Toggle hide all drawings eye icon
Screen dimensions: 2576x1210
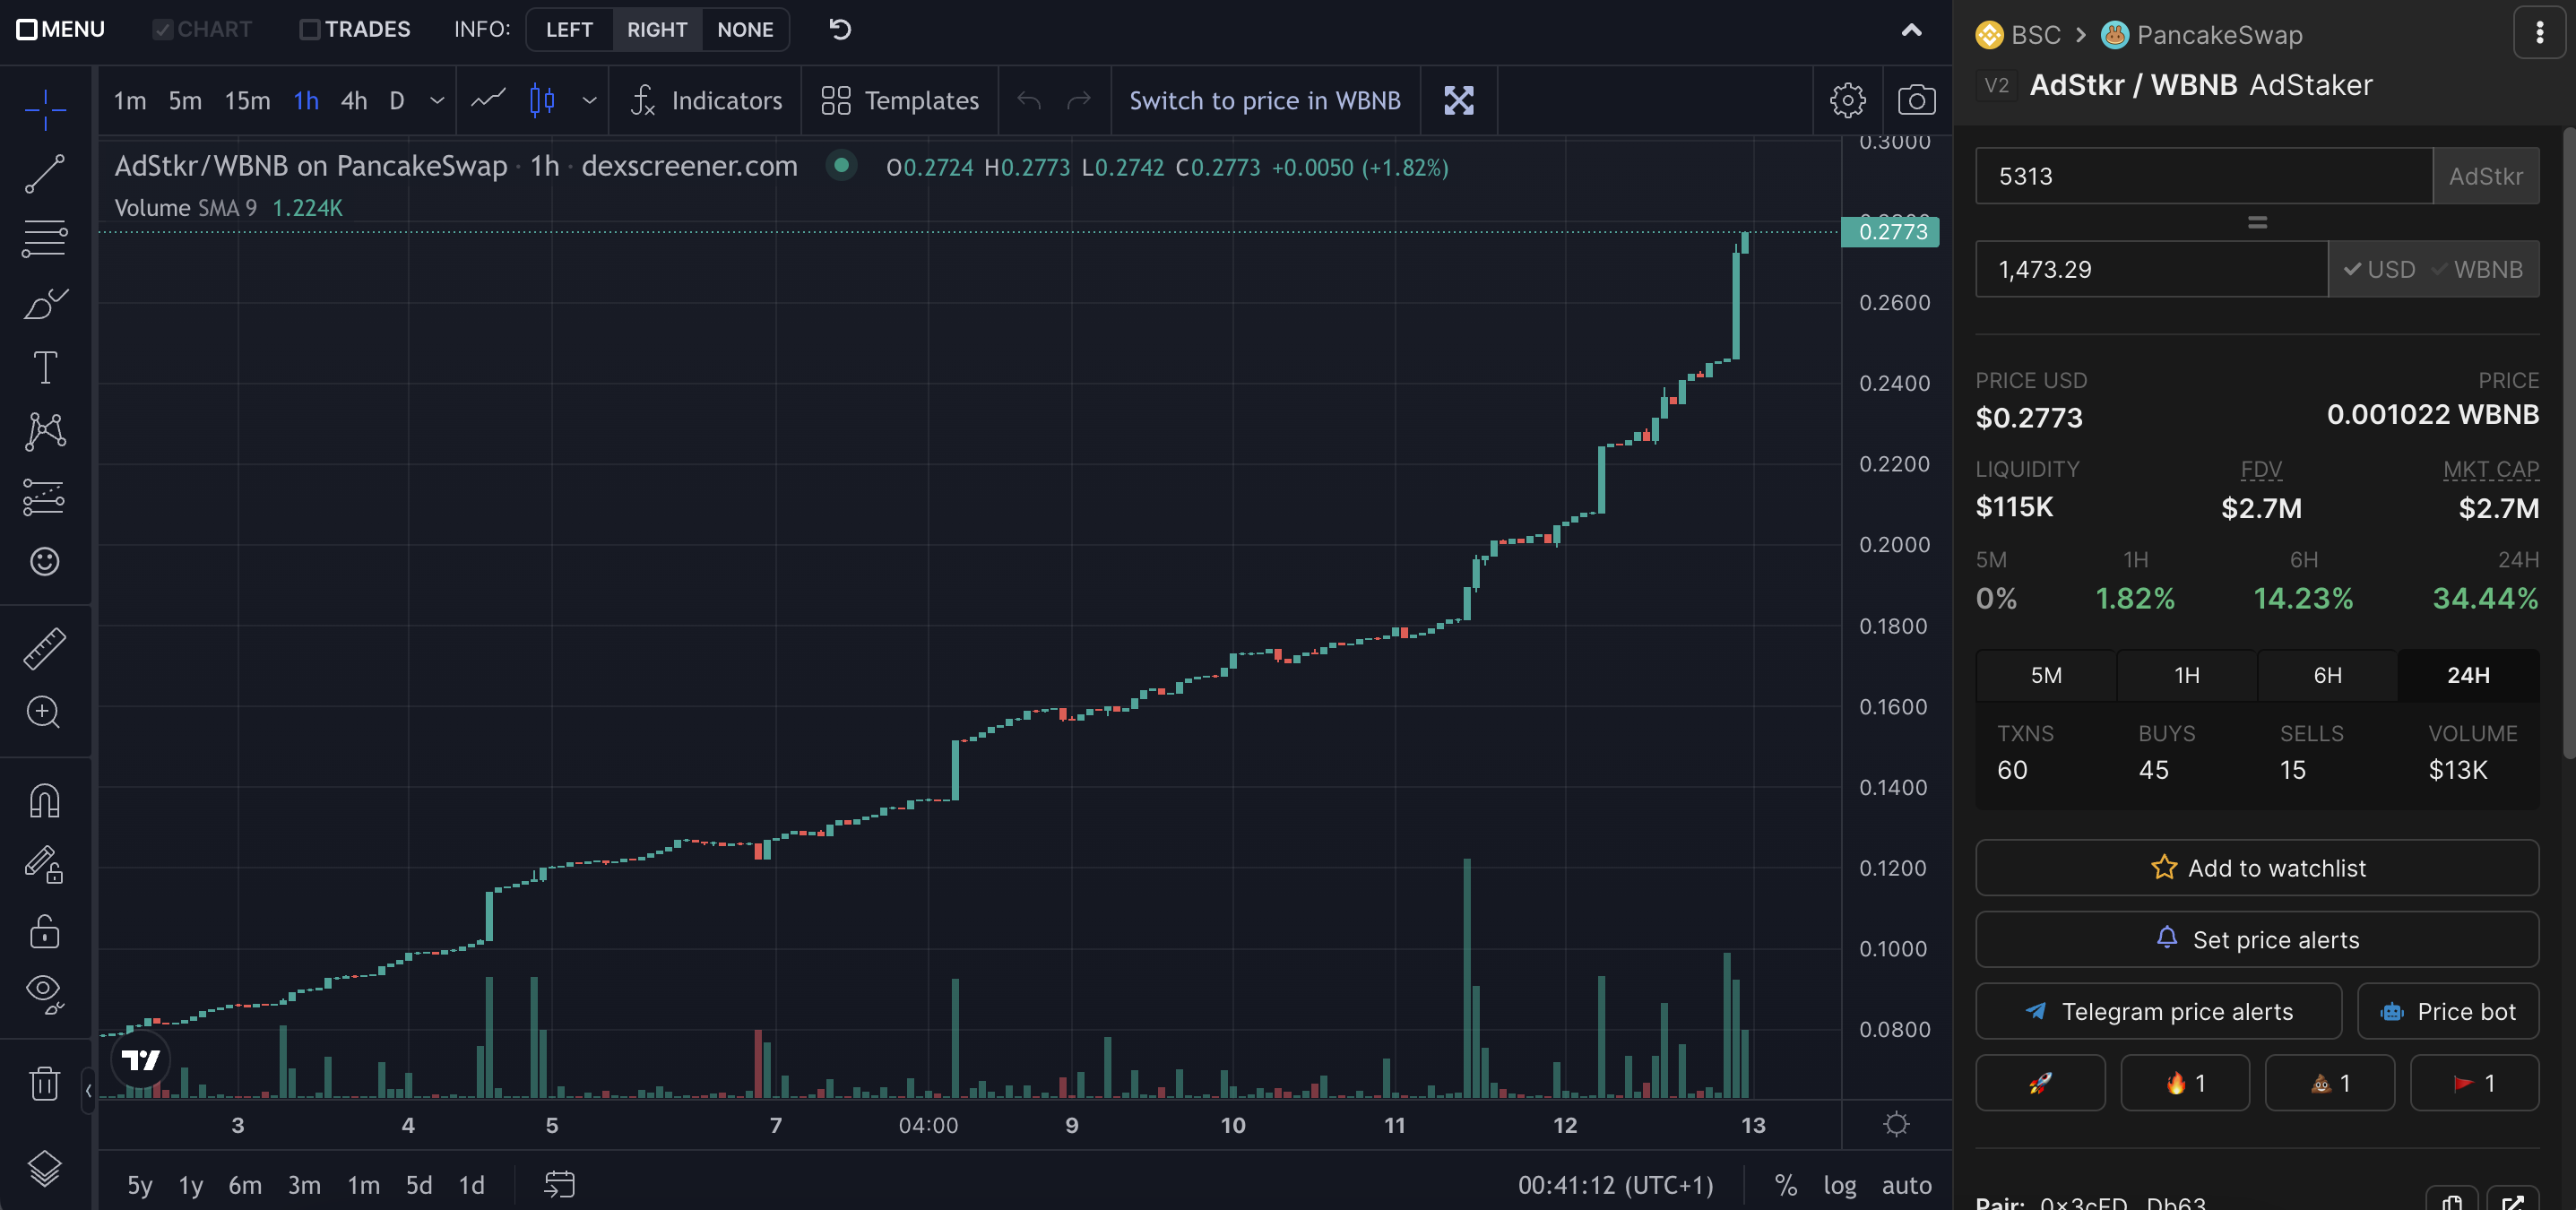coord(45,992)
